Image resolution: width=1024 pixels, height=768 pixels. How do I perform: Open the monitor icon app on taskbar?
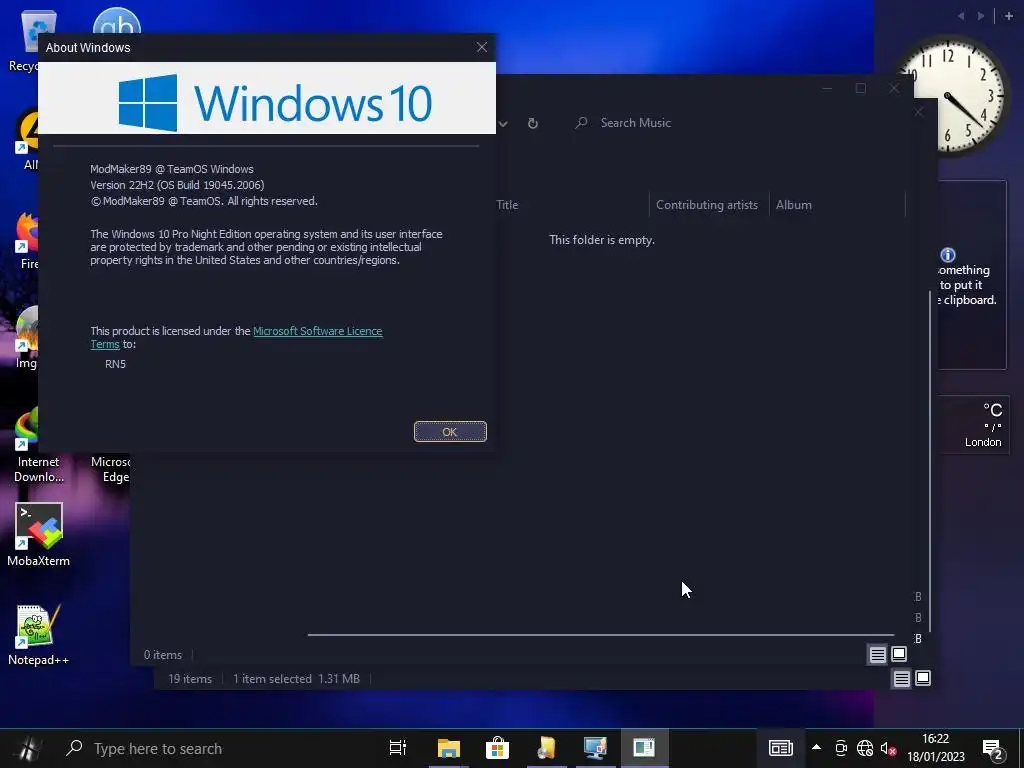click(595, 748)
